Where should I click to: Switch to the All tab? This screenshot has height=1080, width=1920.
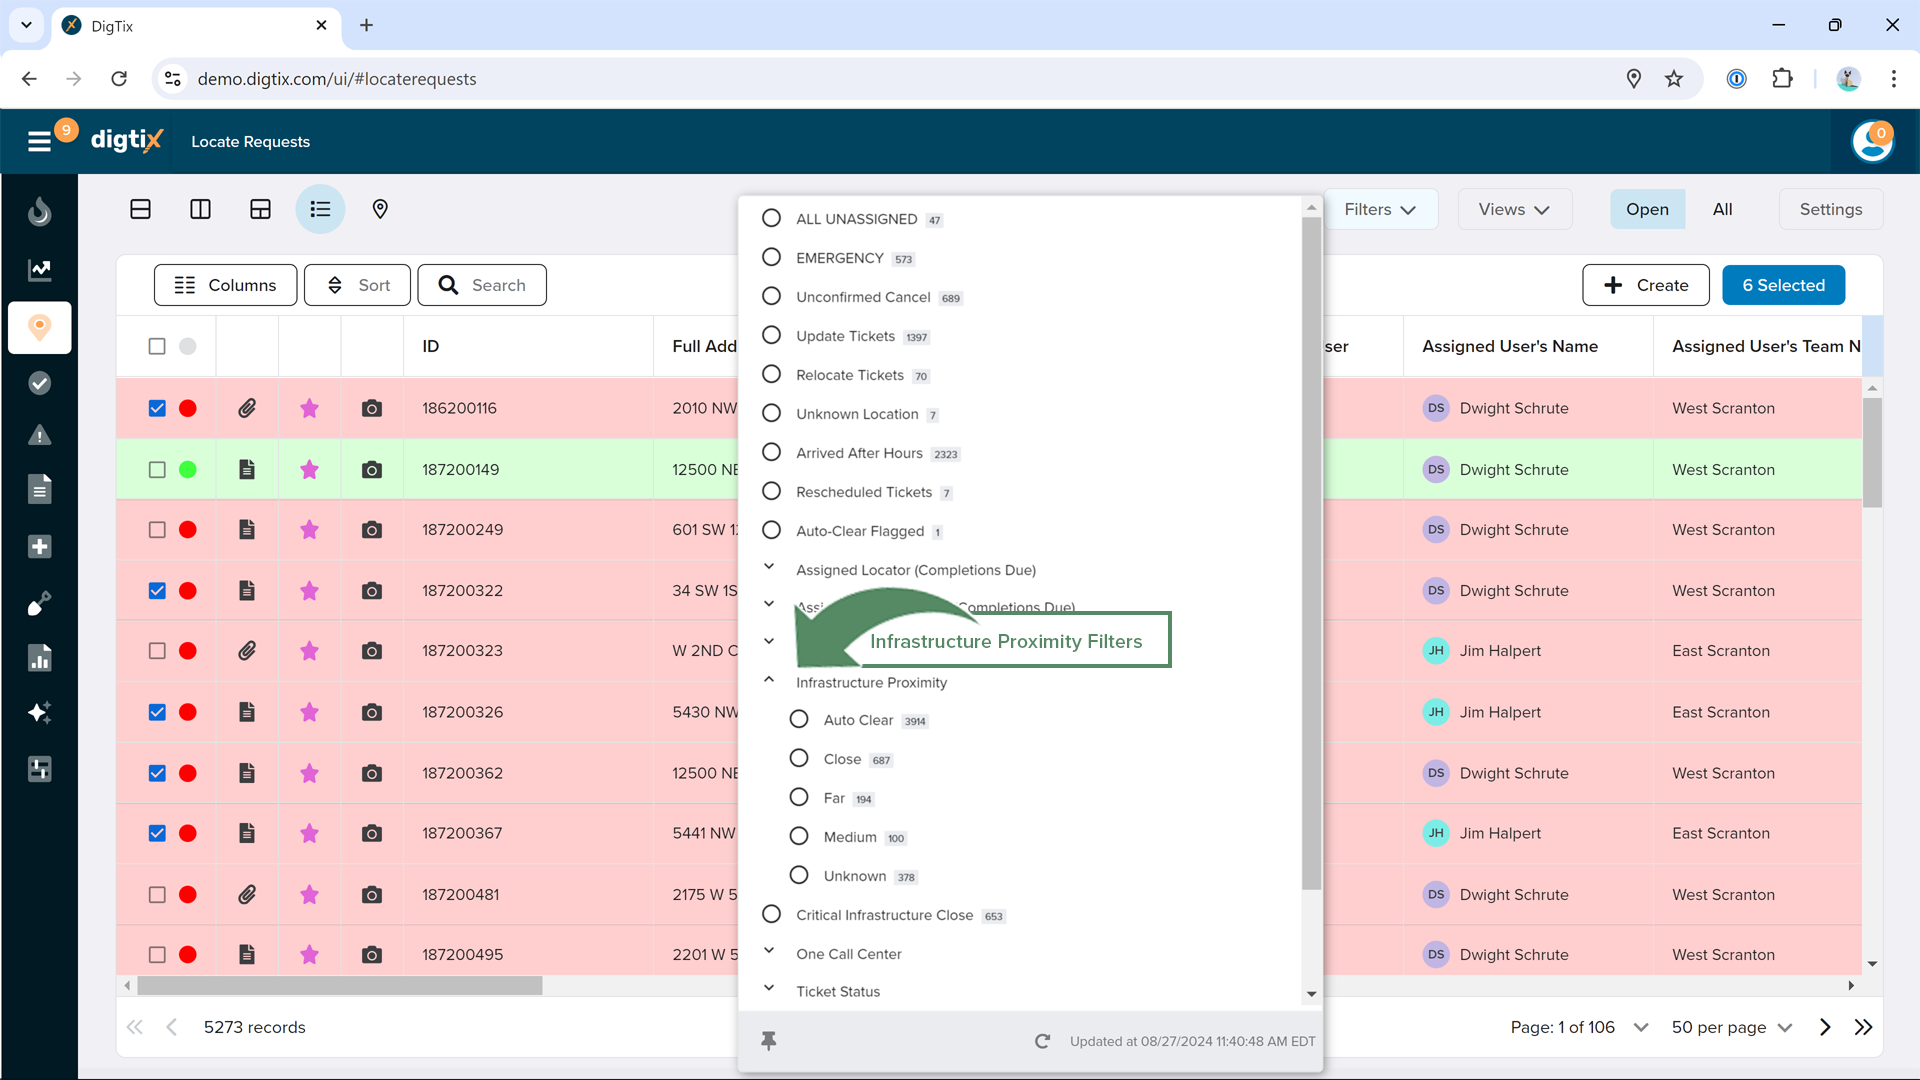1722,209
